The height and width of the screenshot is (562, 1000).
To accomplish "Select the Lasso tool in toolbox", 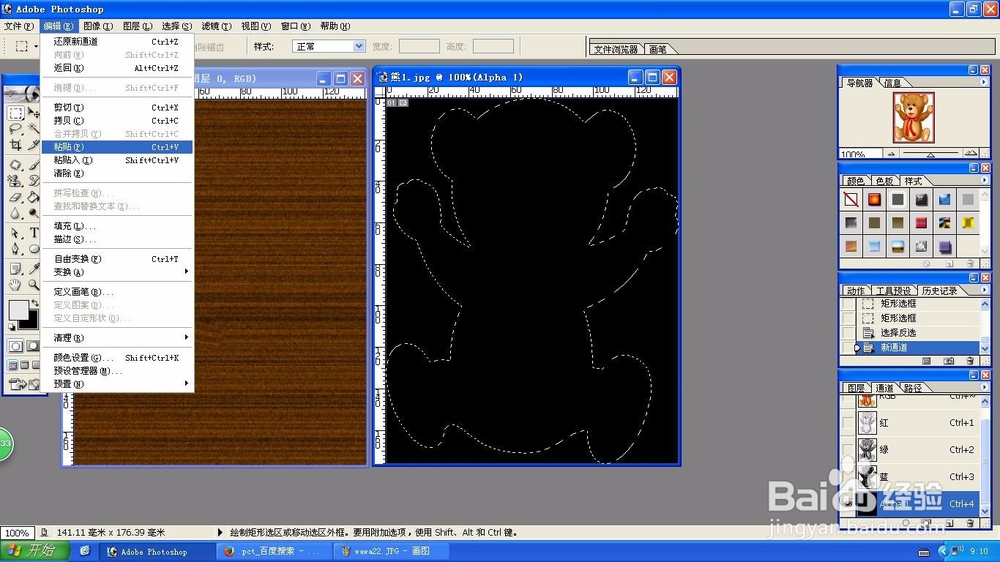I will (x=15, y=128).
